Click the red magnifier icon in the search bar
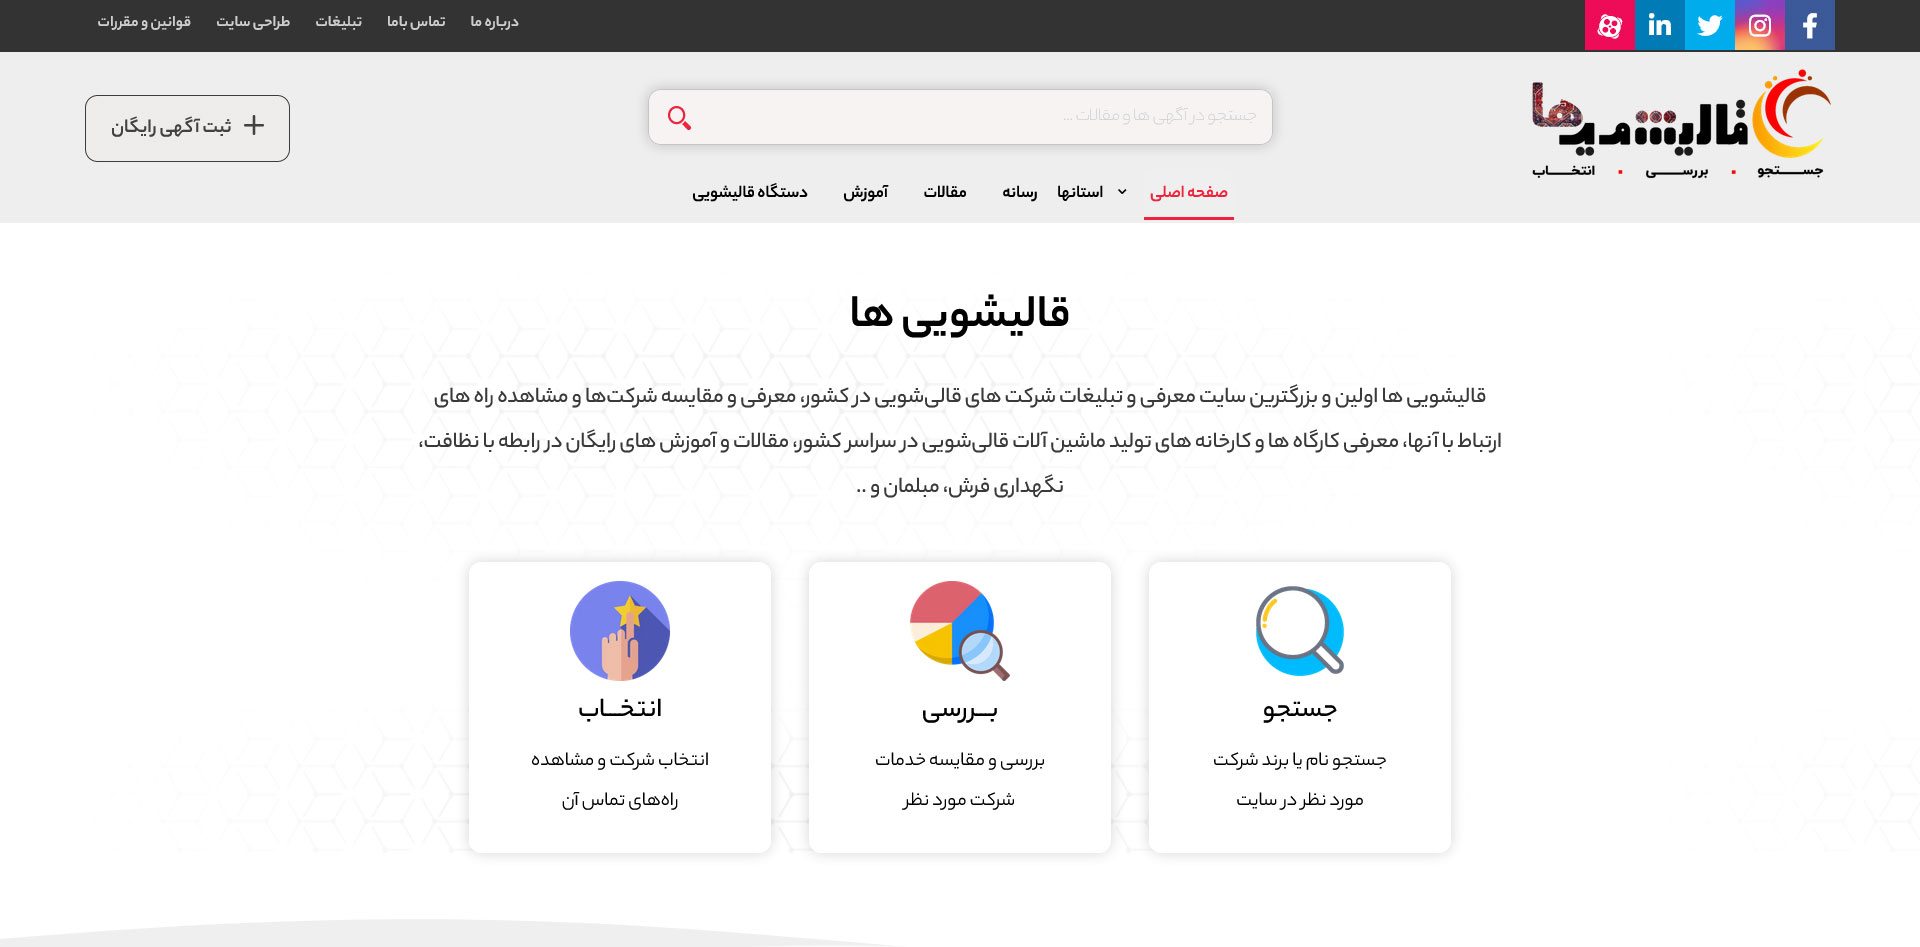This screenshot has width=1920, height=947. coord(679,117)
